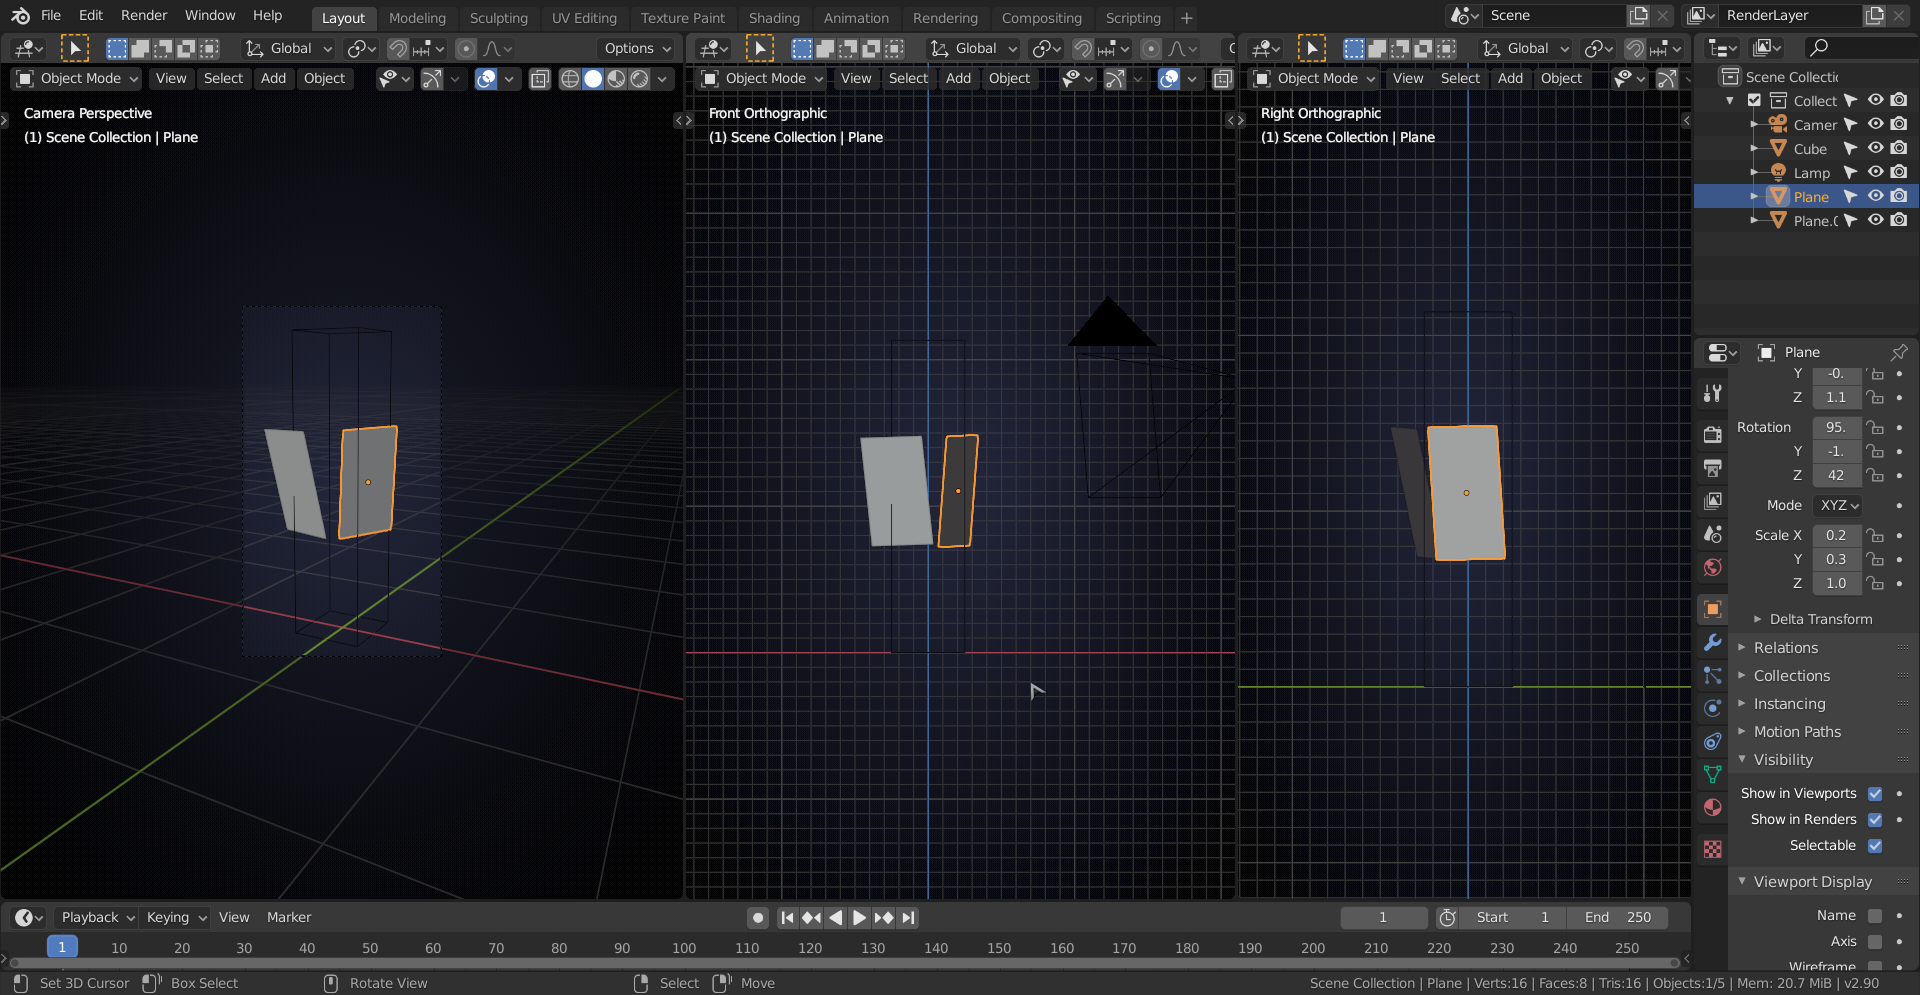Uncheck Show in Renders checkbox

[x=1875, y=820]
